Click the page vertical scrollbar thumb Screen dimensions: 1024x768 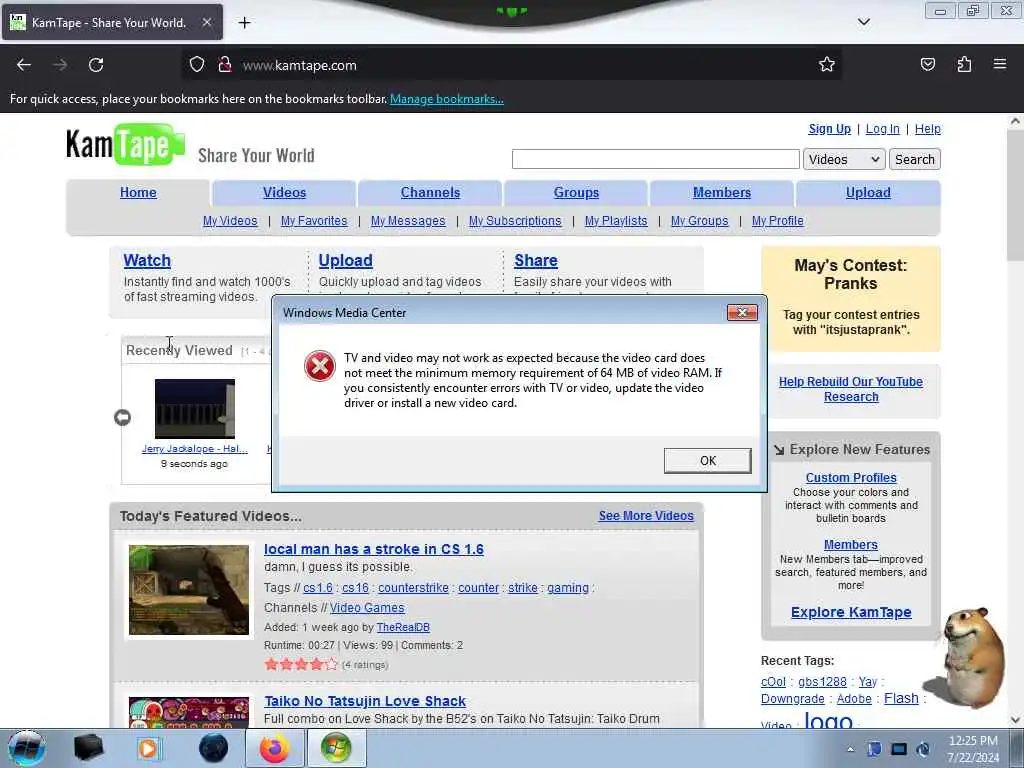click(1015, 195)
